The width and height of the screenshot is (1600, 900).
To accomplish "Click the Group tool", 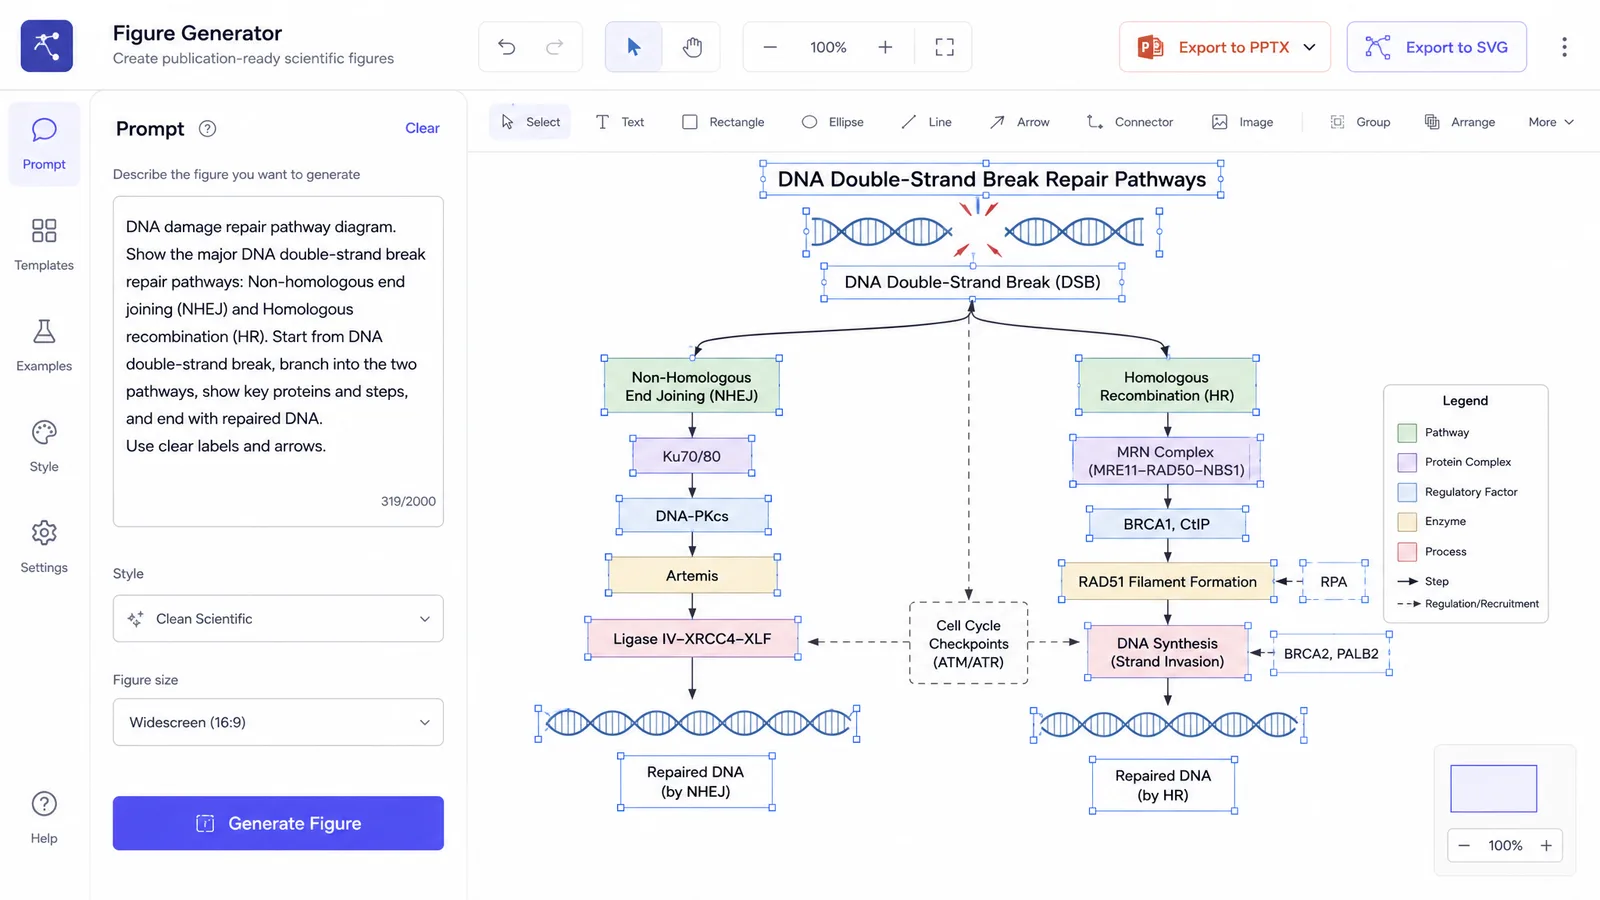I will (x=1360, y=122).
